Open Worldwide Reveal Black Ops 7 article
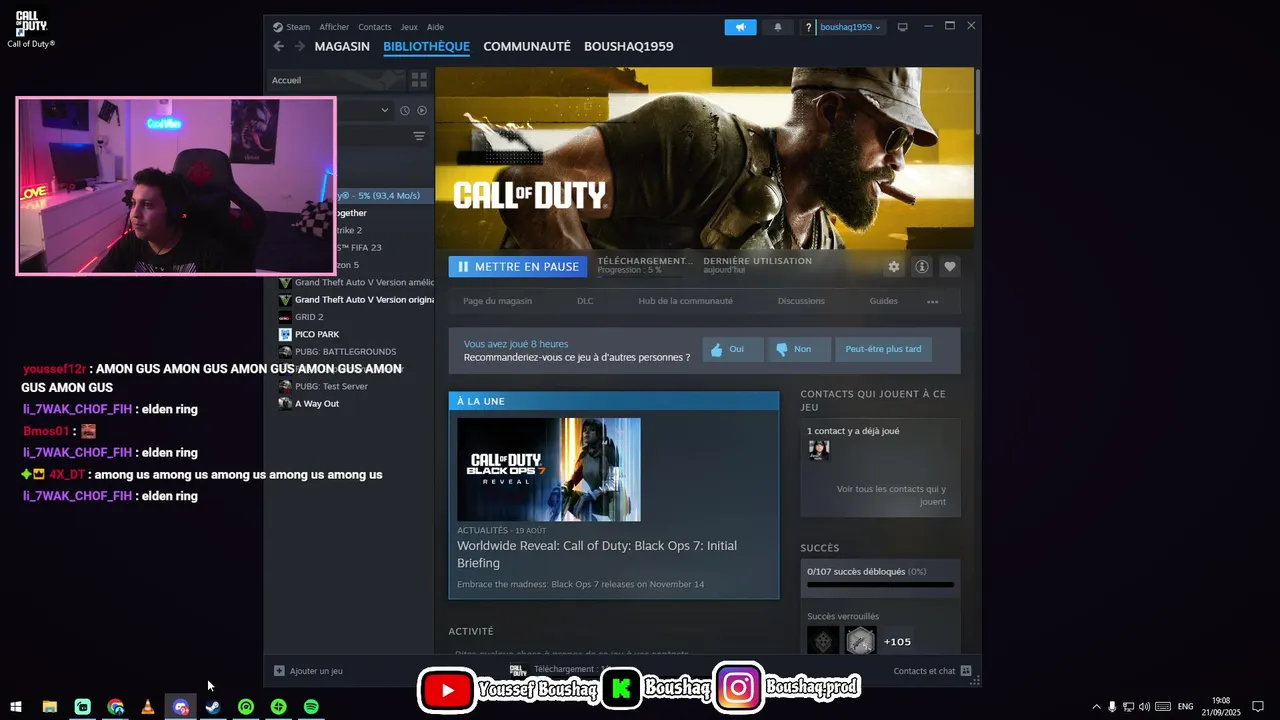Viewport: 1280px width, 720px height. (597, 554)
